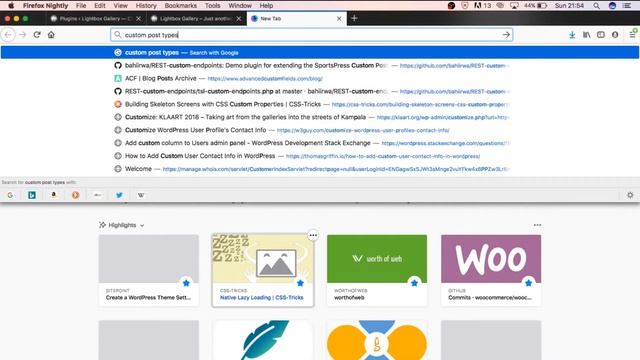Open the Library icon
This screenshot has height=360, width=640.
pyautogui.click(x=587, y=35)
